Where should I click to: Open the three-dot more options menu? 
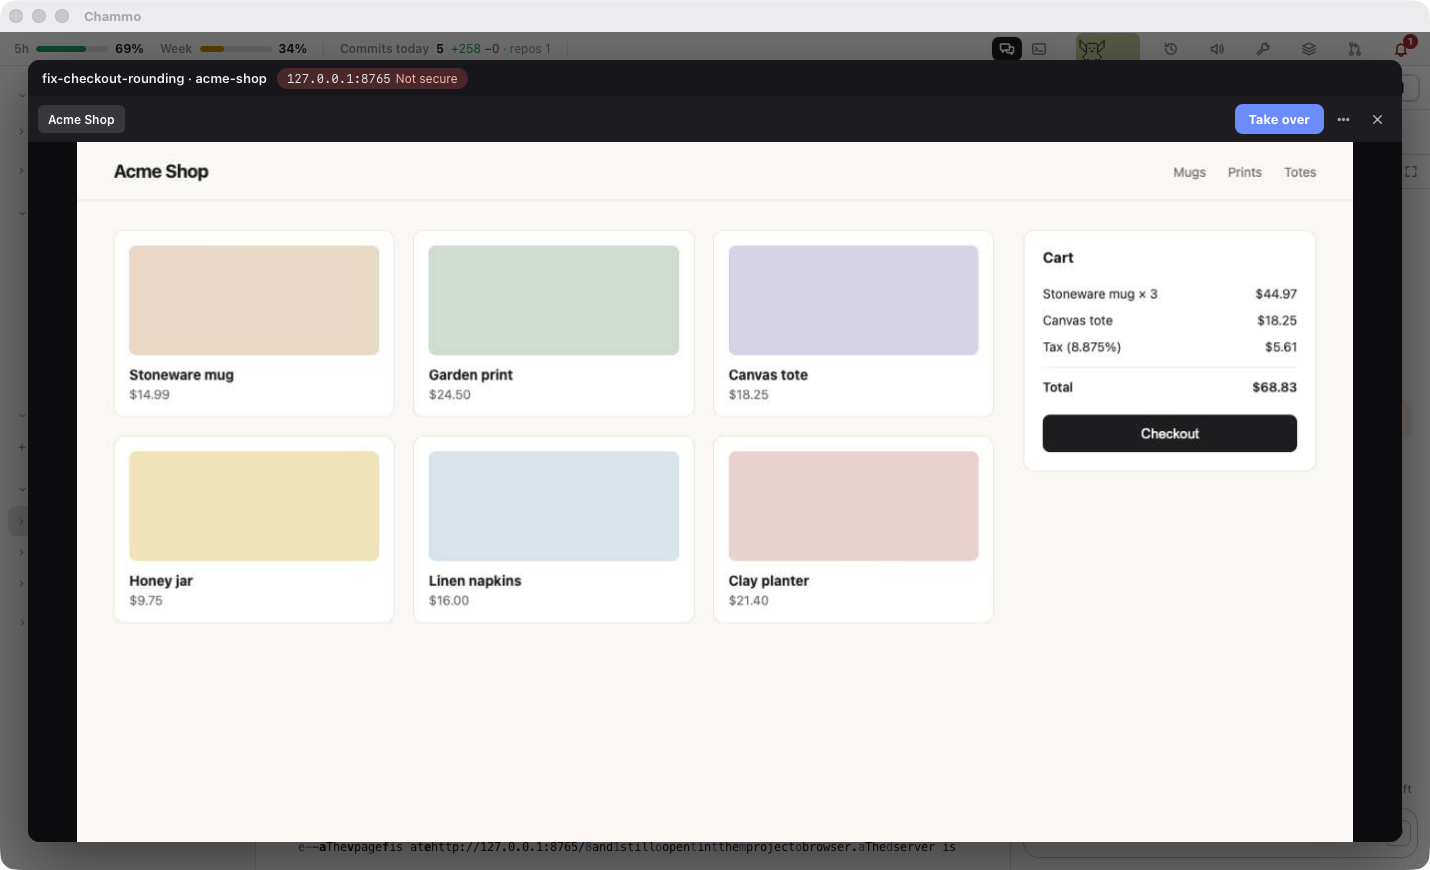coord(1343,119)
